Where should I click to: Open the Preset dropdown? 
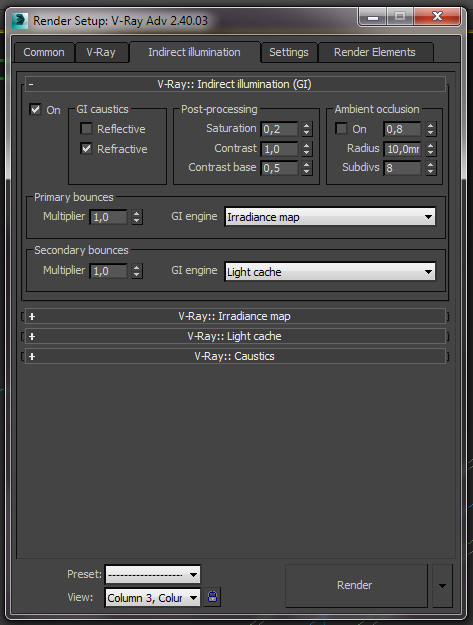(153, 574)
